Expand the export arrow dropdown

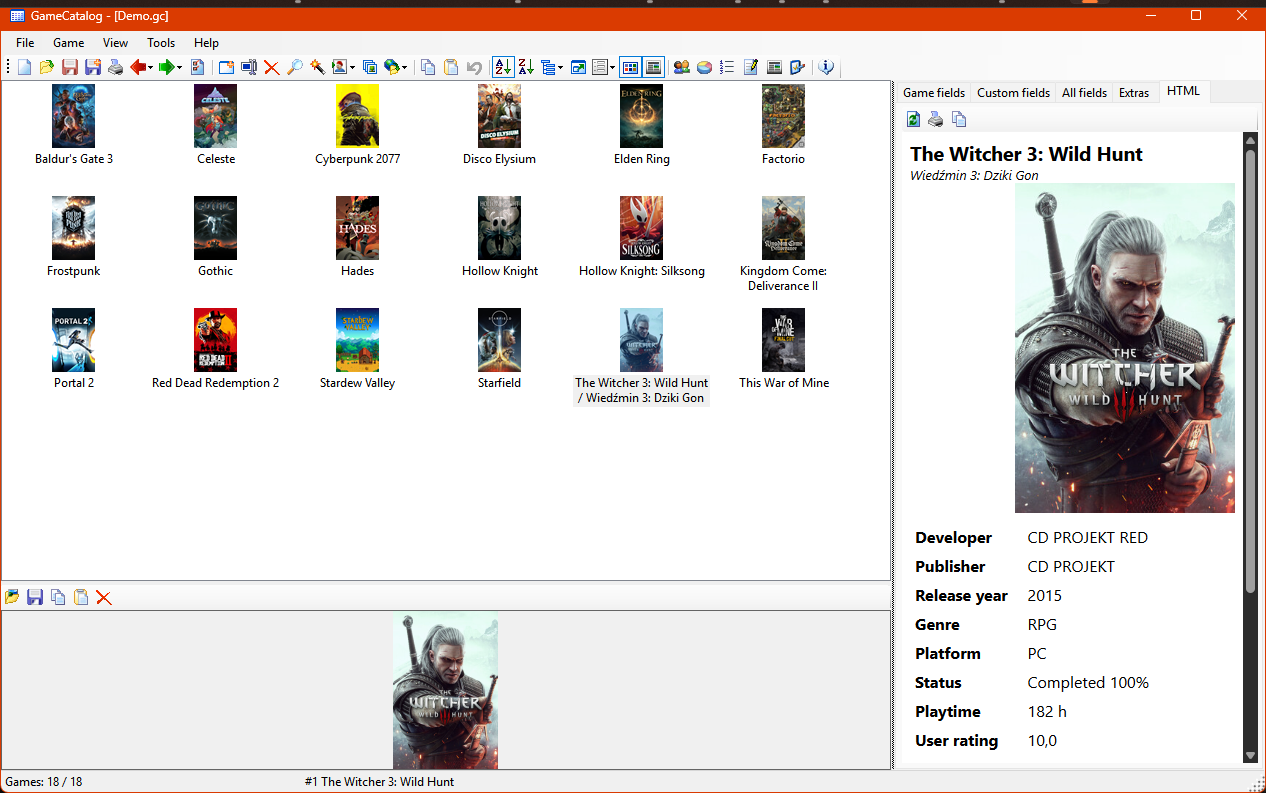tap(180, 68)
